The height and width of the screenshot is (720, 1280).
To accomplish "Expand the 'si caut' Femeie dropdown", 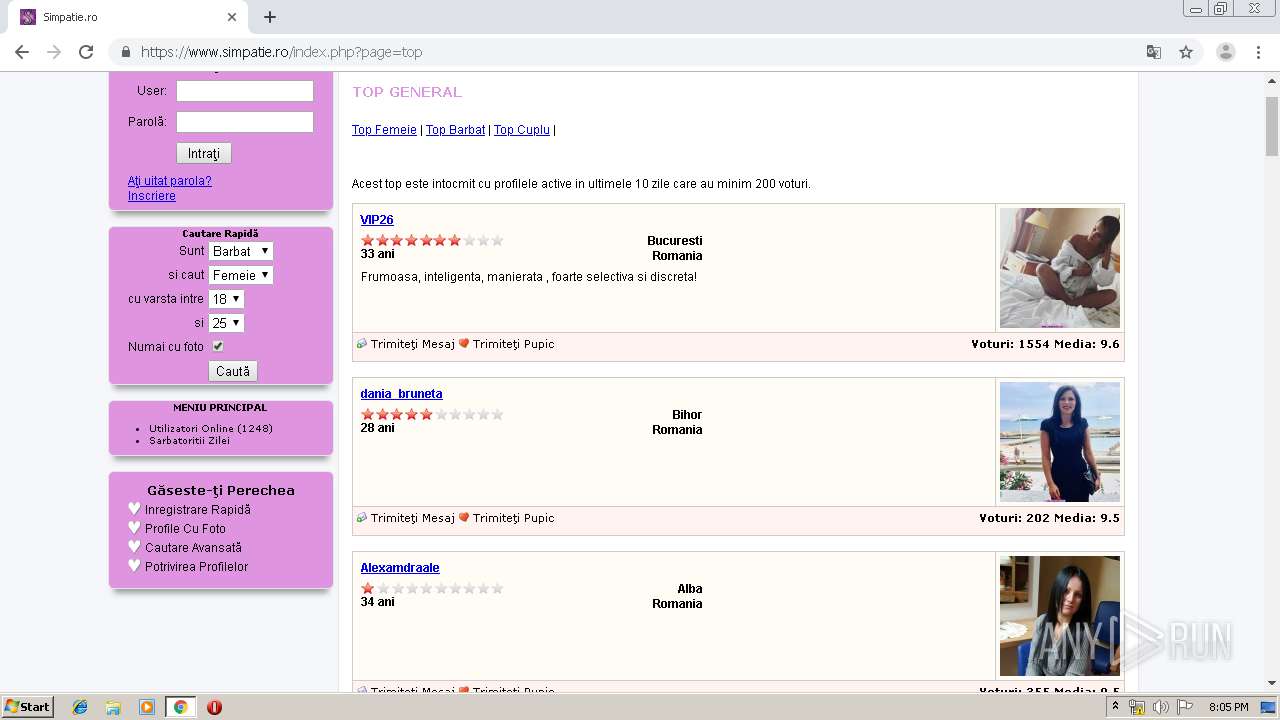I will [x=241, y=275].
